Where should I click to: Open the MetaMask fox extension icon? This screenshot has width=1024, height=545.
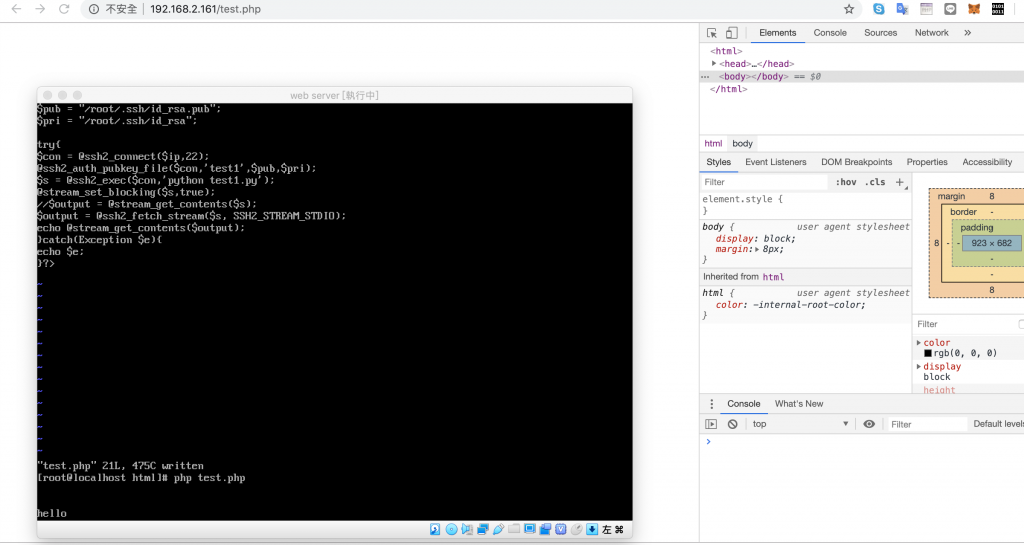pyautogui.click(x=974, y=8)
